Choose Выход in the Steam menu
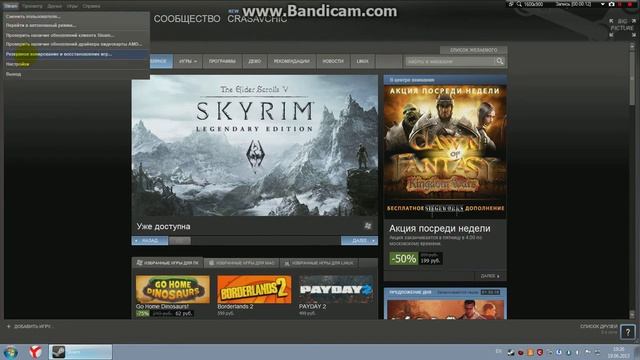The height and width of the screenshot is (360, 640). coord(76,74)
